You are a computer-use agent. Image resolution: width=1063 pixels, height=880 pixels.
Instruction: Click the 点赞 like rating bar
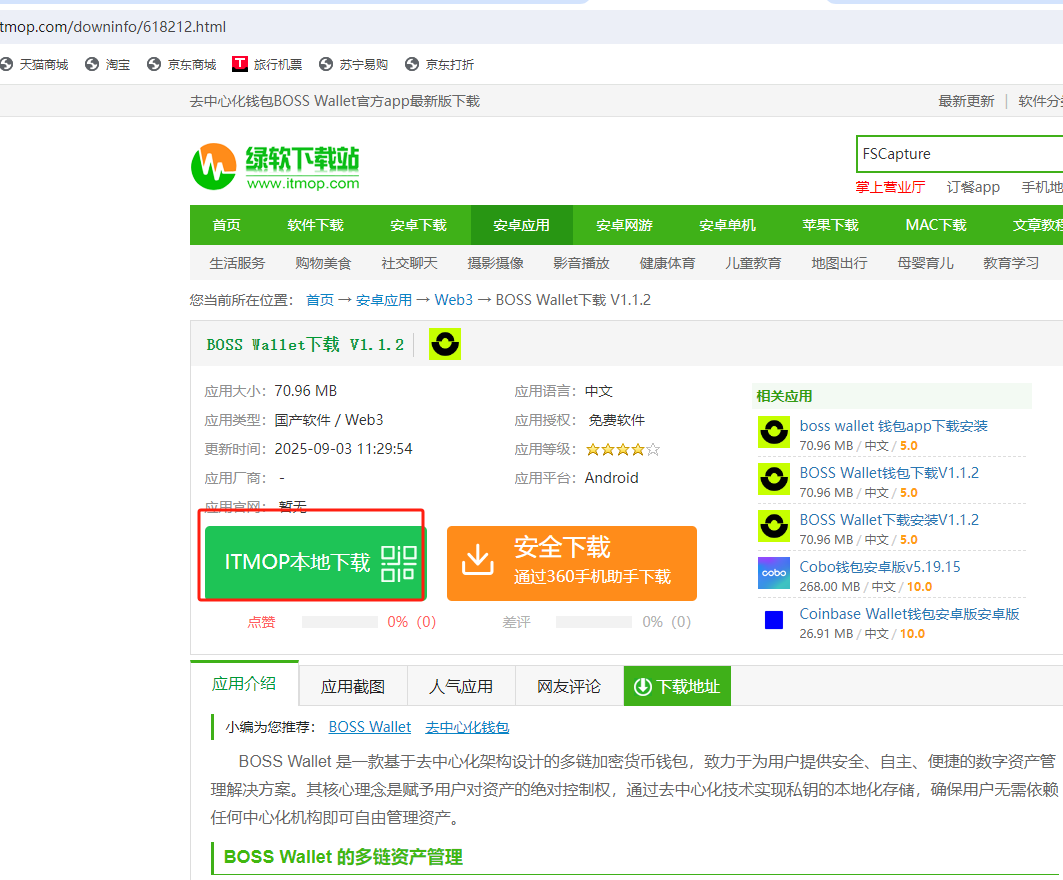pyautogui.click(x=339, y=622)
